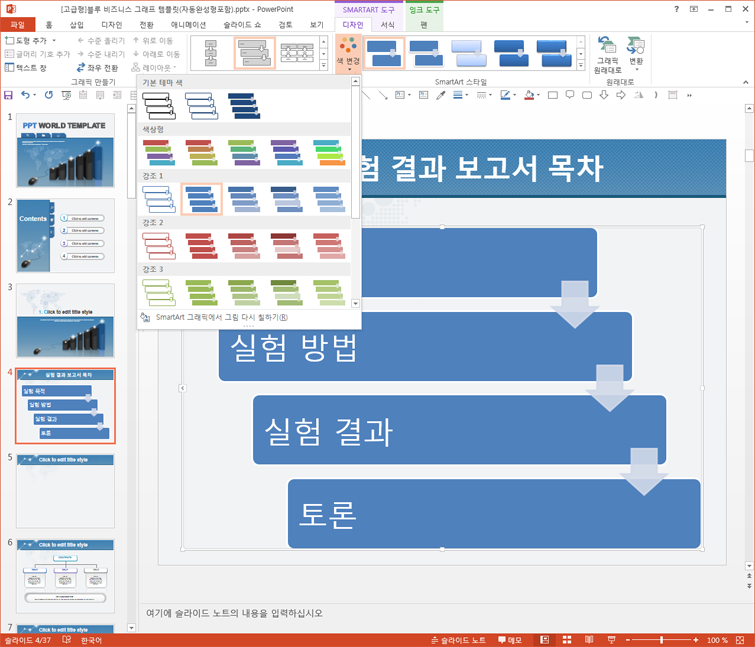Select the speech bubble callout shape
The image size is (755, 647).
coord(570,95)
